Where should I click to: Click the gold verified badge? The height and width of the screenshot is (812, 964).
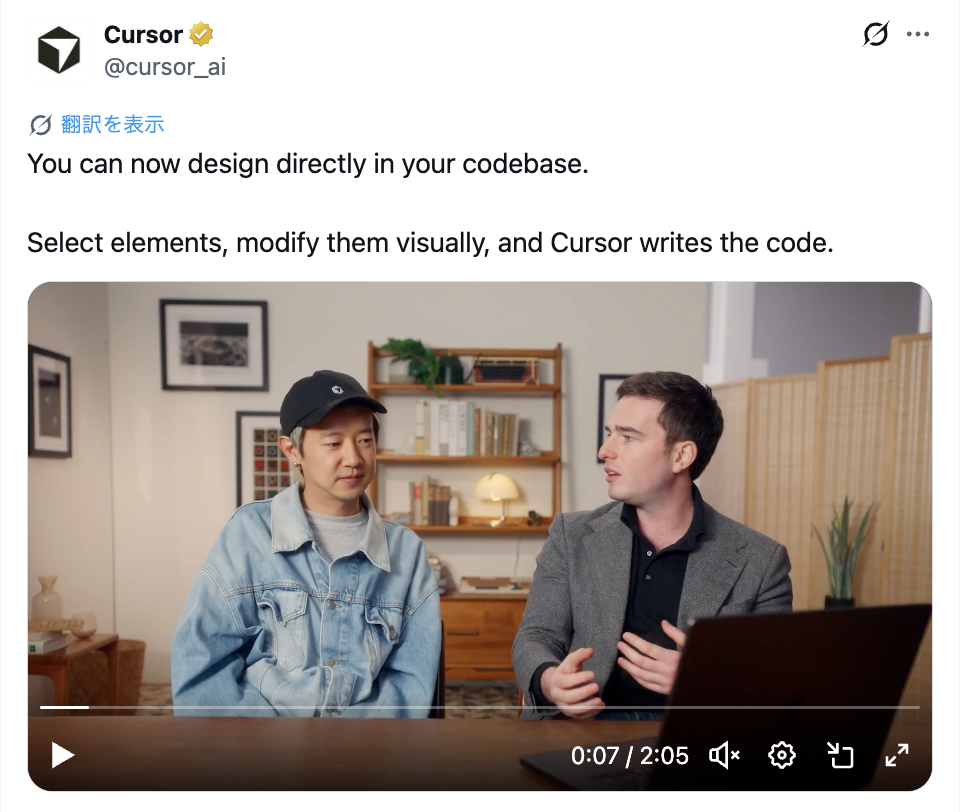click(201, 34)
